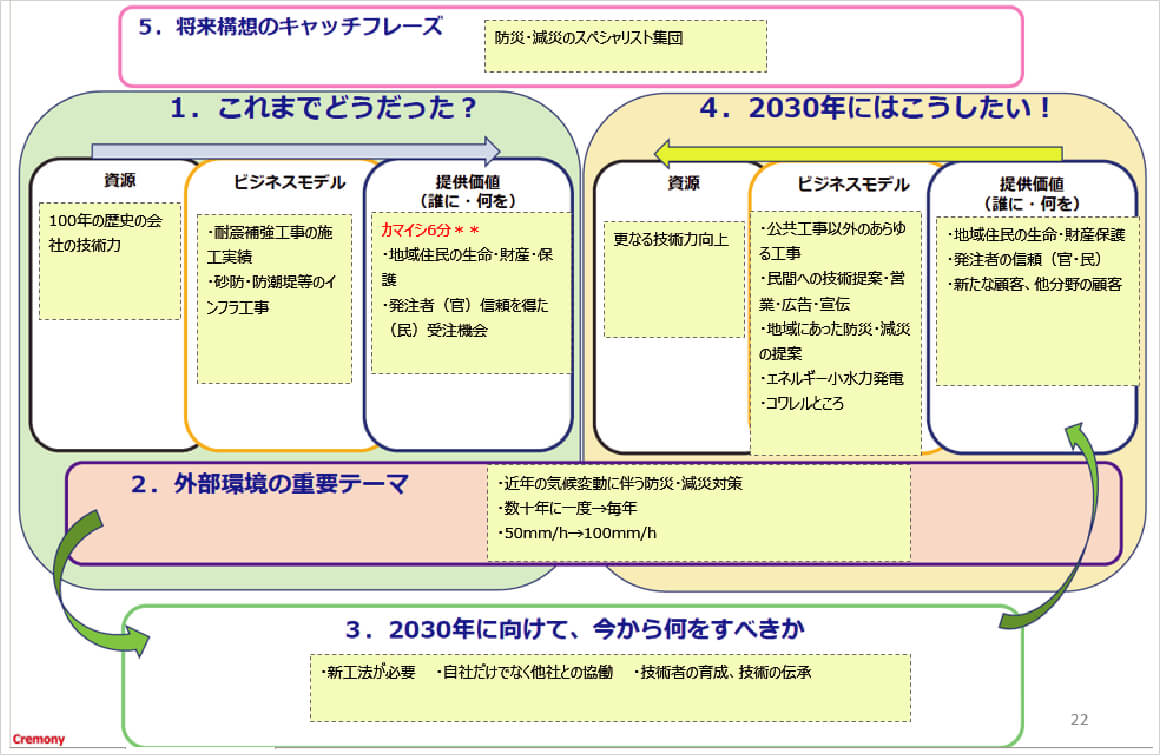This screenshot has width=1160, height=756.
Task: Click the bullet '自社だけでなく他社との協働'
Action: coord(524,672)
